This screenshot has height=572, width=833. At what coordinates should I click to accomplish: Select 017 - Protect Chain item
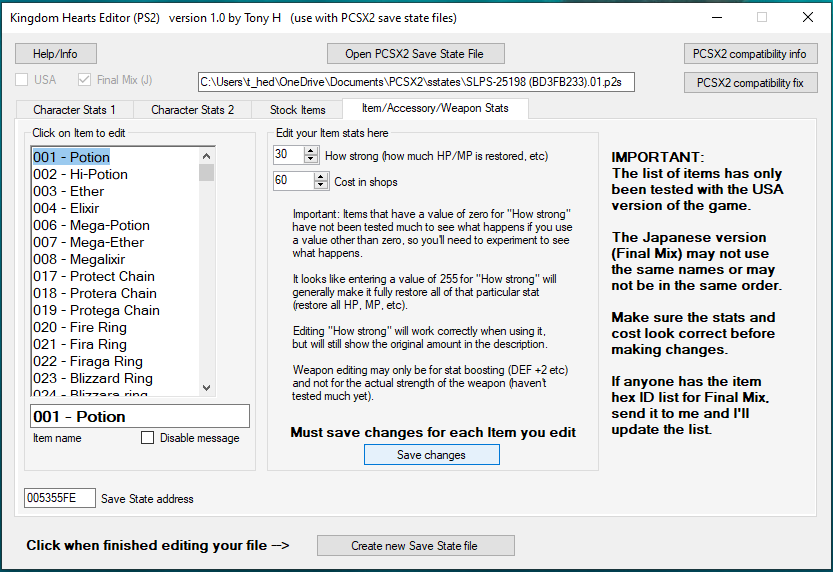(x=93, y=276)
